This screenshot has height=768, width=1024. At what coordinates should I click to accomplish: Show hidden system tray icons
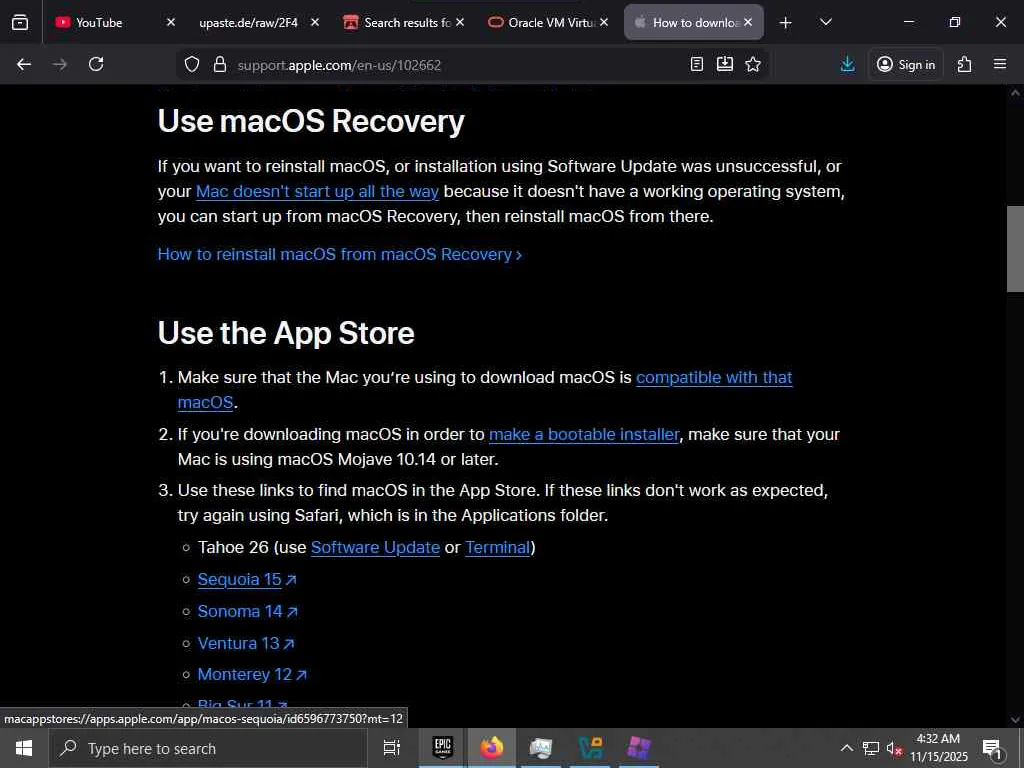pyautogui.click(x=846, y=748)
